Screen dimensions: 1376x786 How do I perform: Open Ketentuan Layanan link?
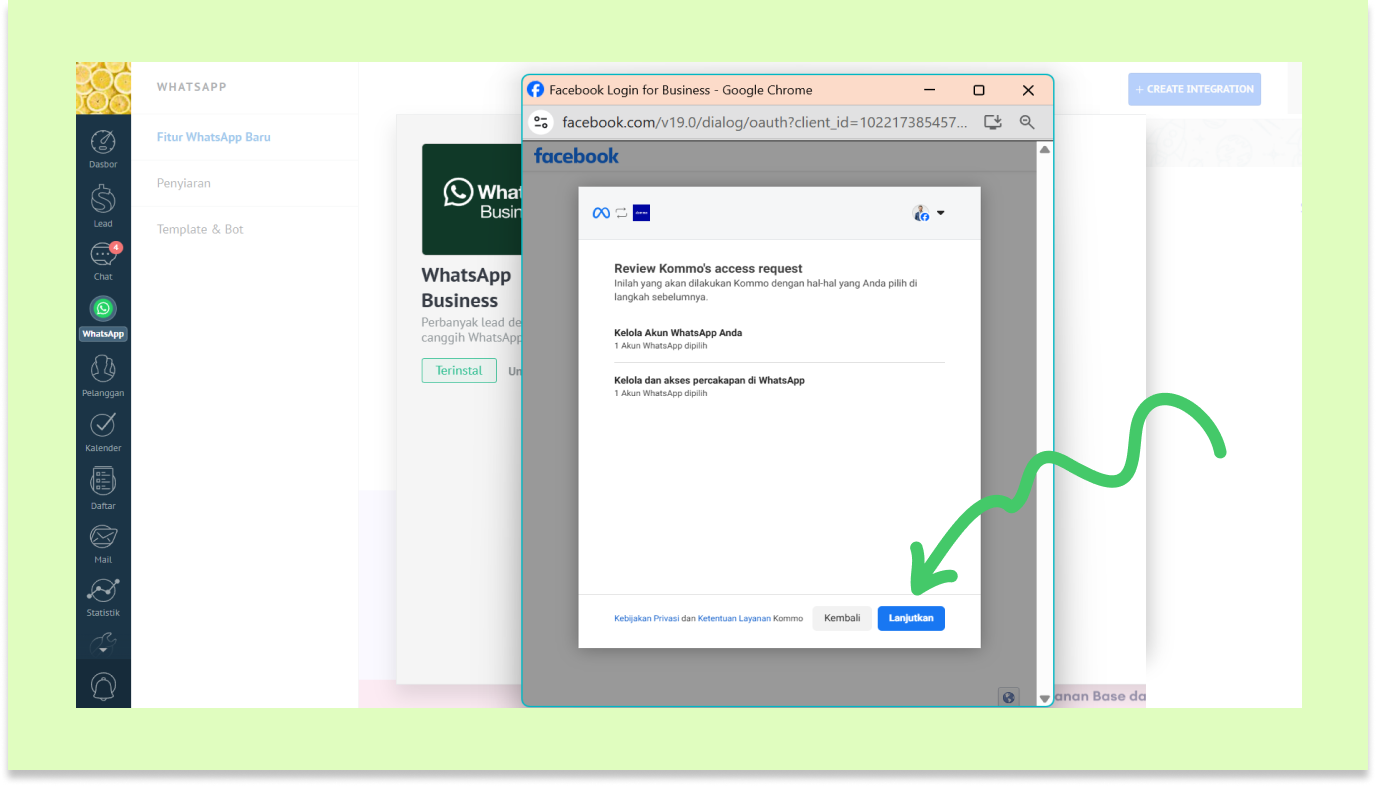pyautogui.click(x=734, y=618)
